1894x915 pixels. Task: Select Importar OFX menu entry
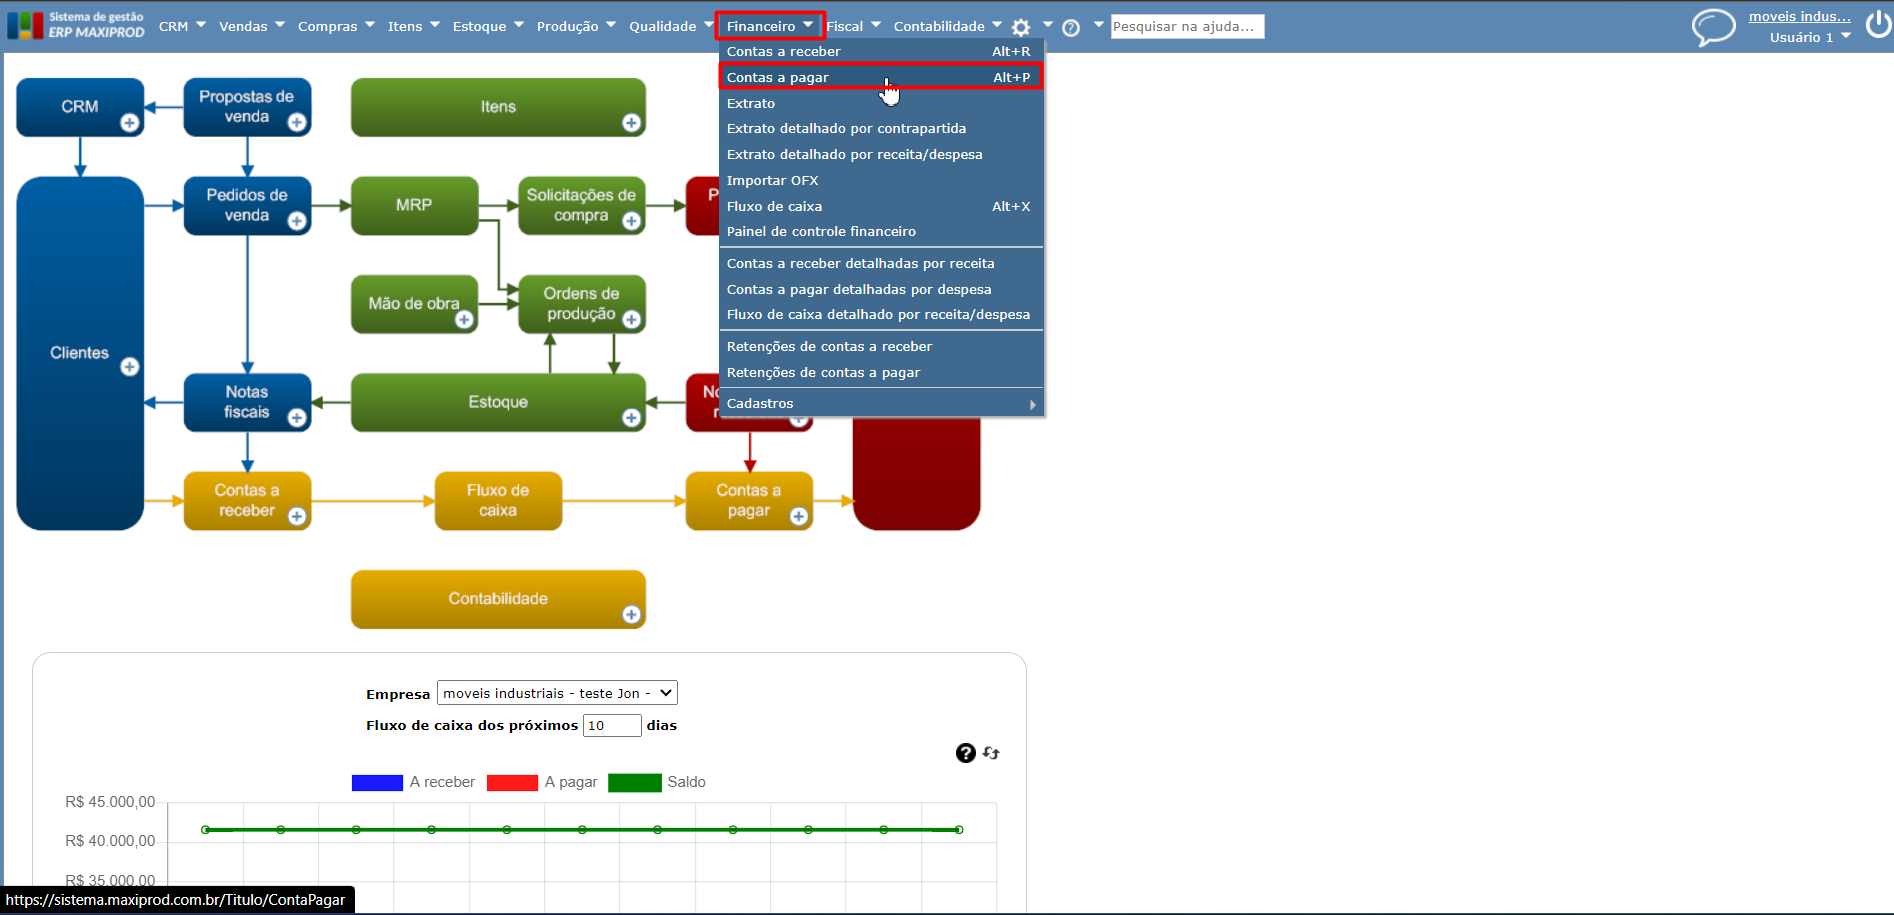881,181
